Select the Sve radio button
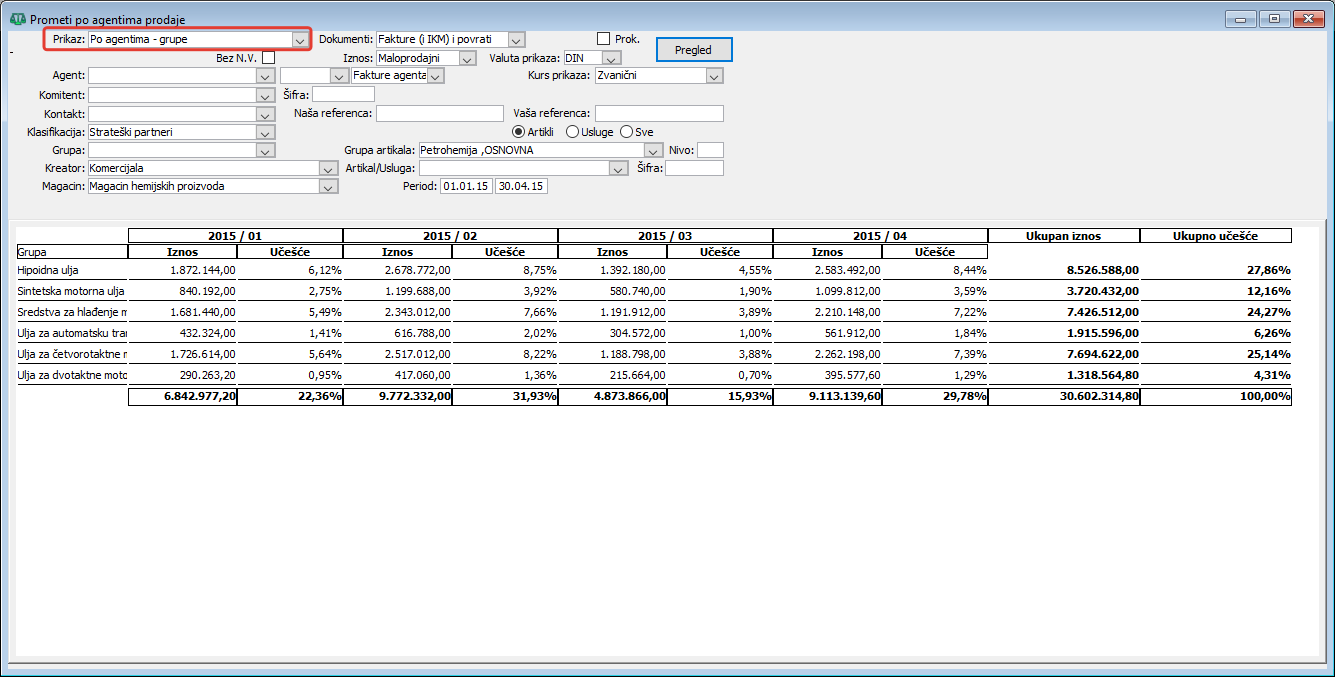The width and height of the screenshot is (1335, 677). pos(627,132)
